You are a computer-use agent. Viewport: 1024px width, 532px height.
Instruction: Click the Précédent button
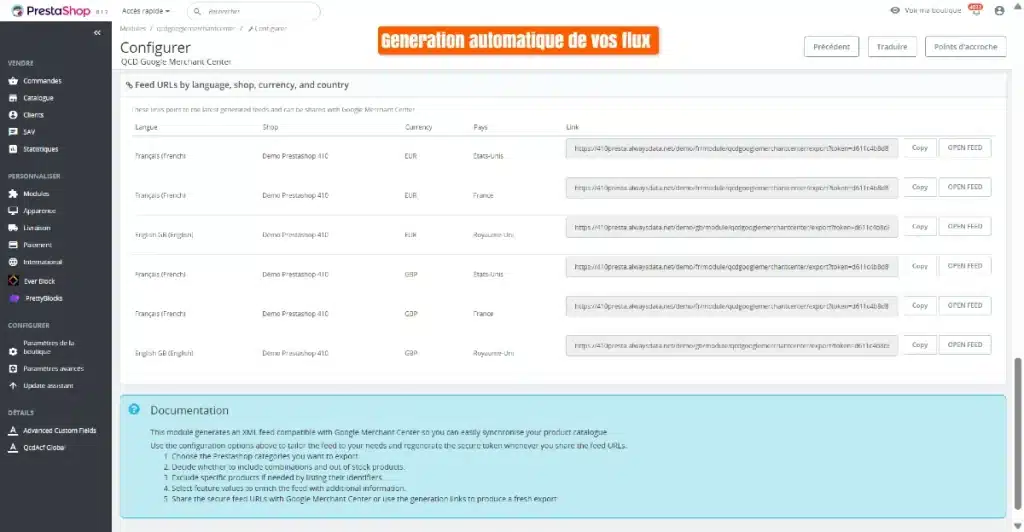[x=831, y=47]
